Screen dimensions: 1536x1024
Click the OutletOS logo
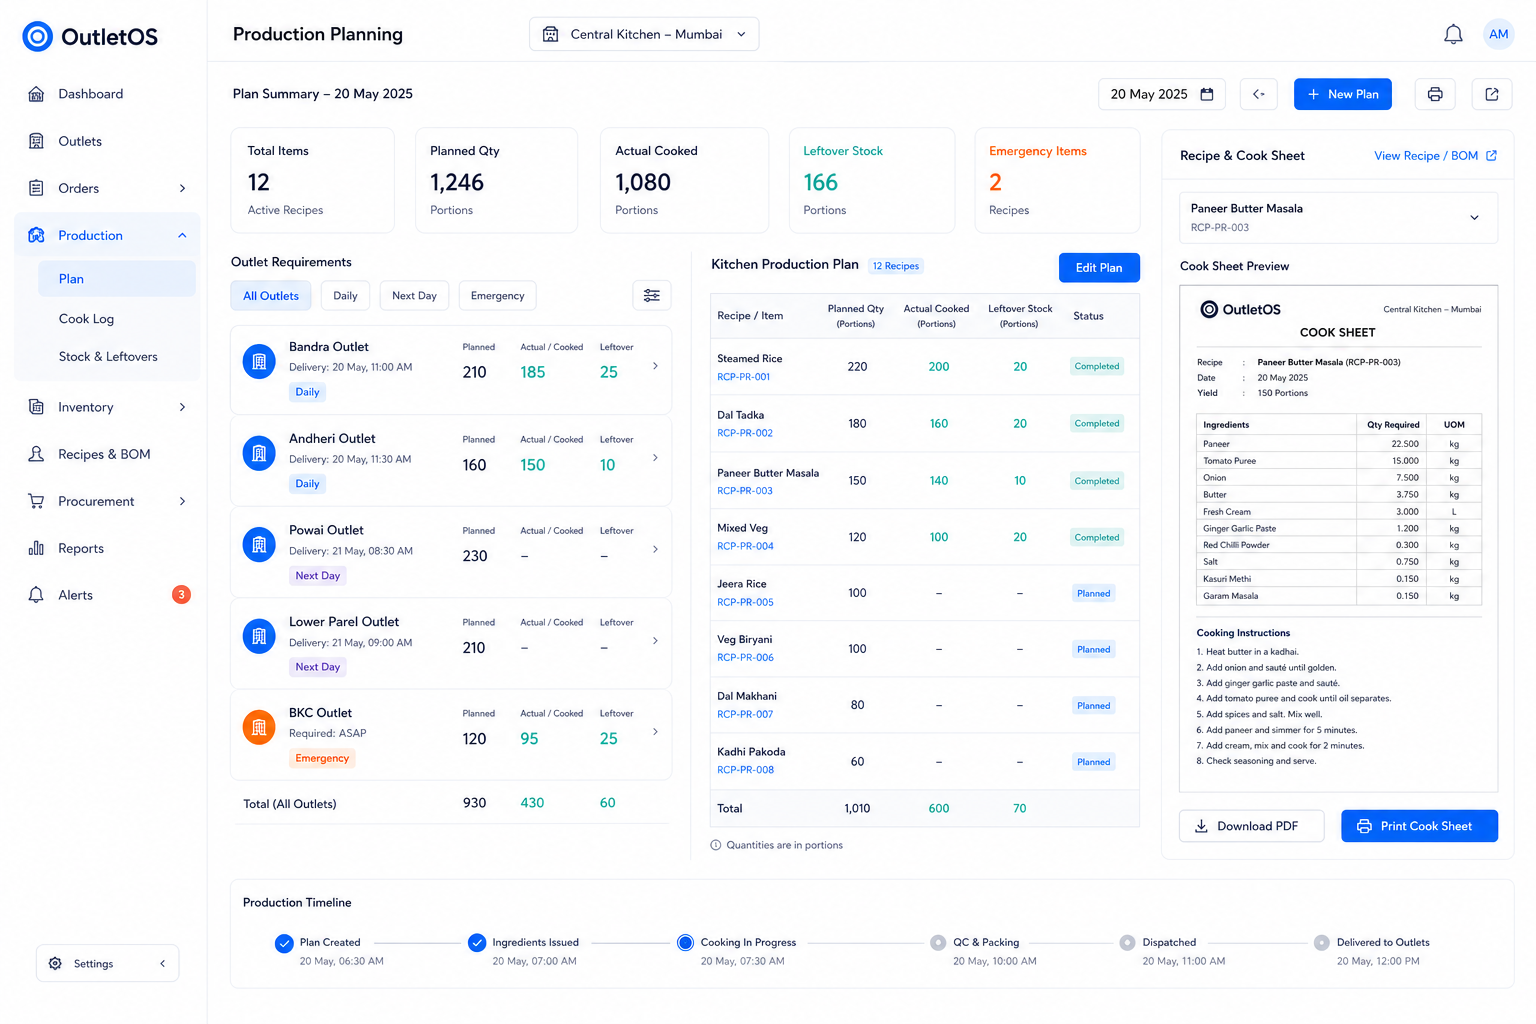click(90, 37)
